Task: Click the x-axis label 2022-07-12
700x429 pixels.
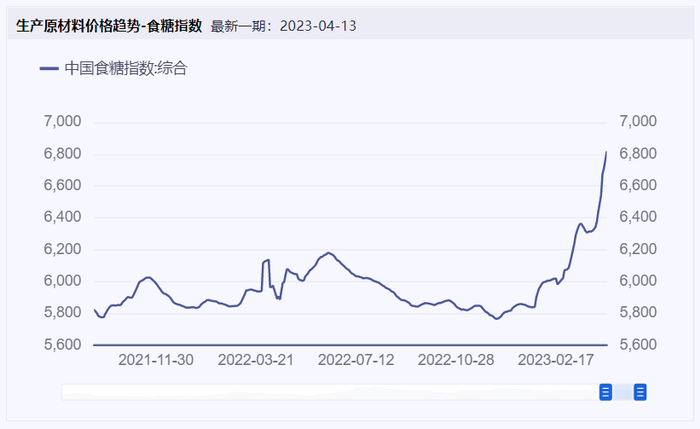Action: (356, 360)
